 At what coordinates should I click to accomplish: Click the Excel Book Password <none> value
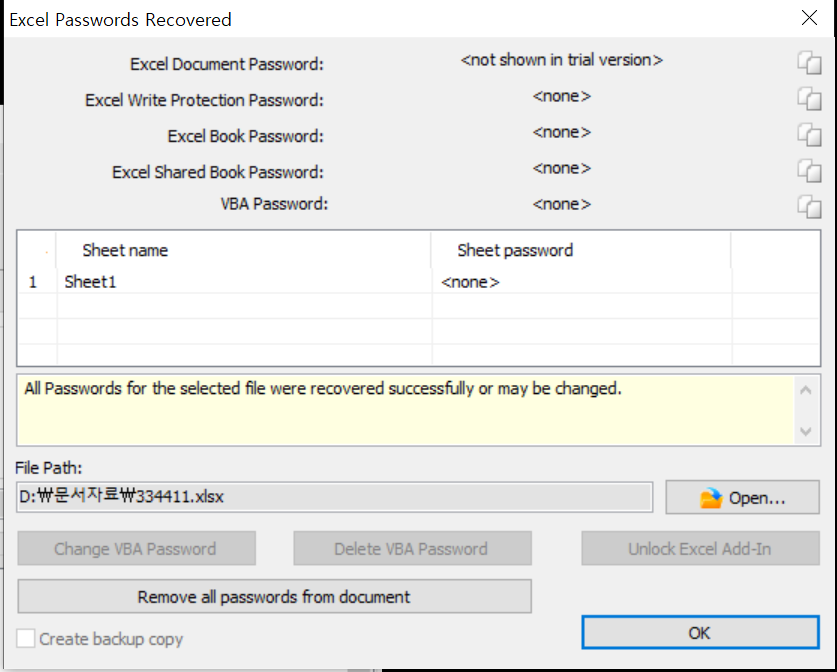pyautogui.click(x=562, y=132)
